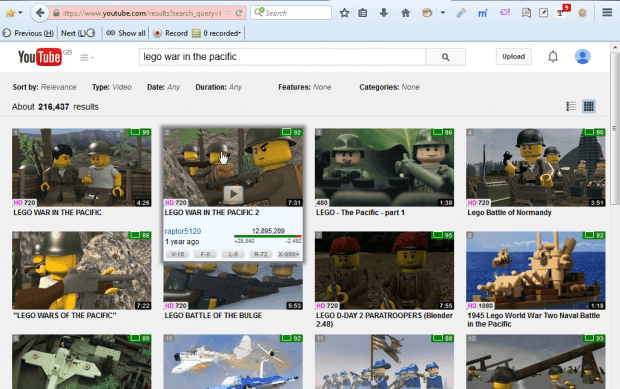Open the Date Any filter

163,87
